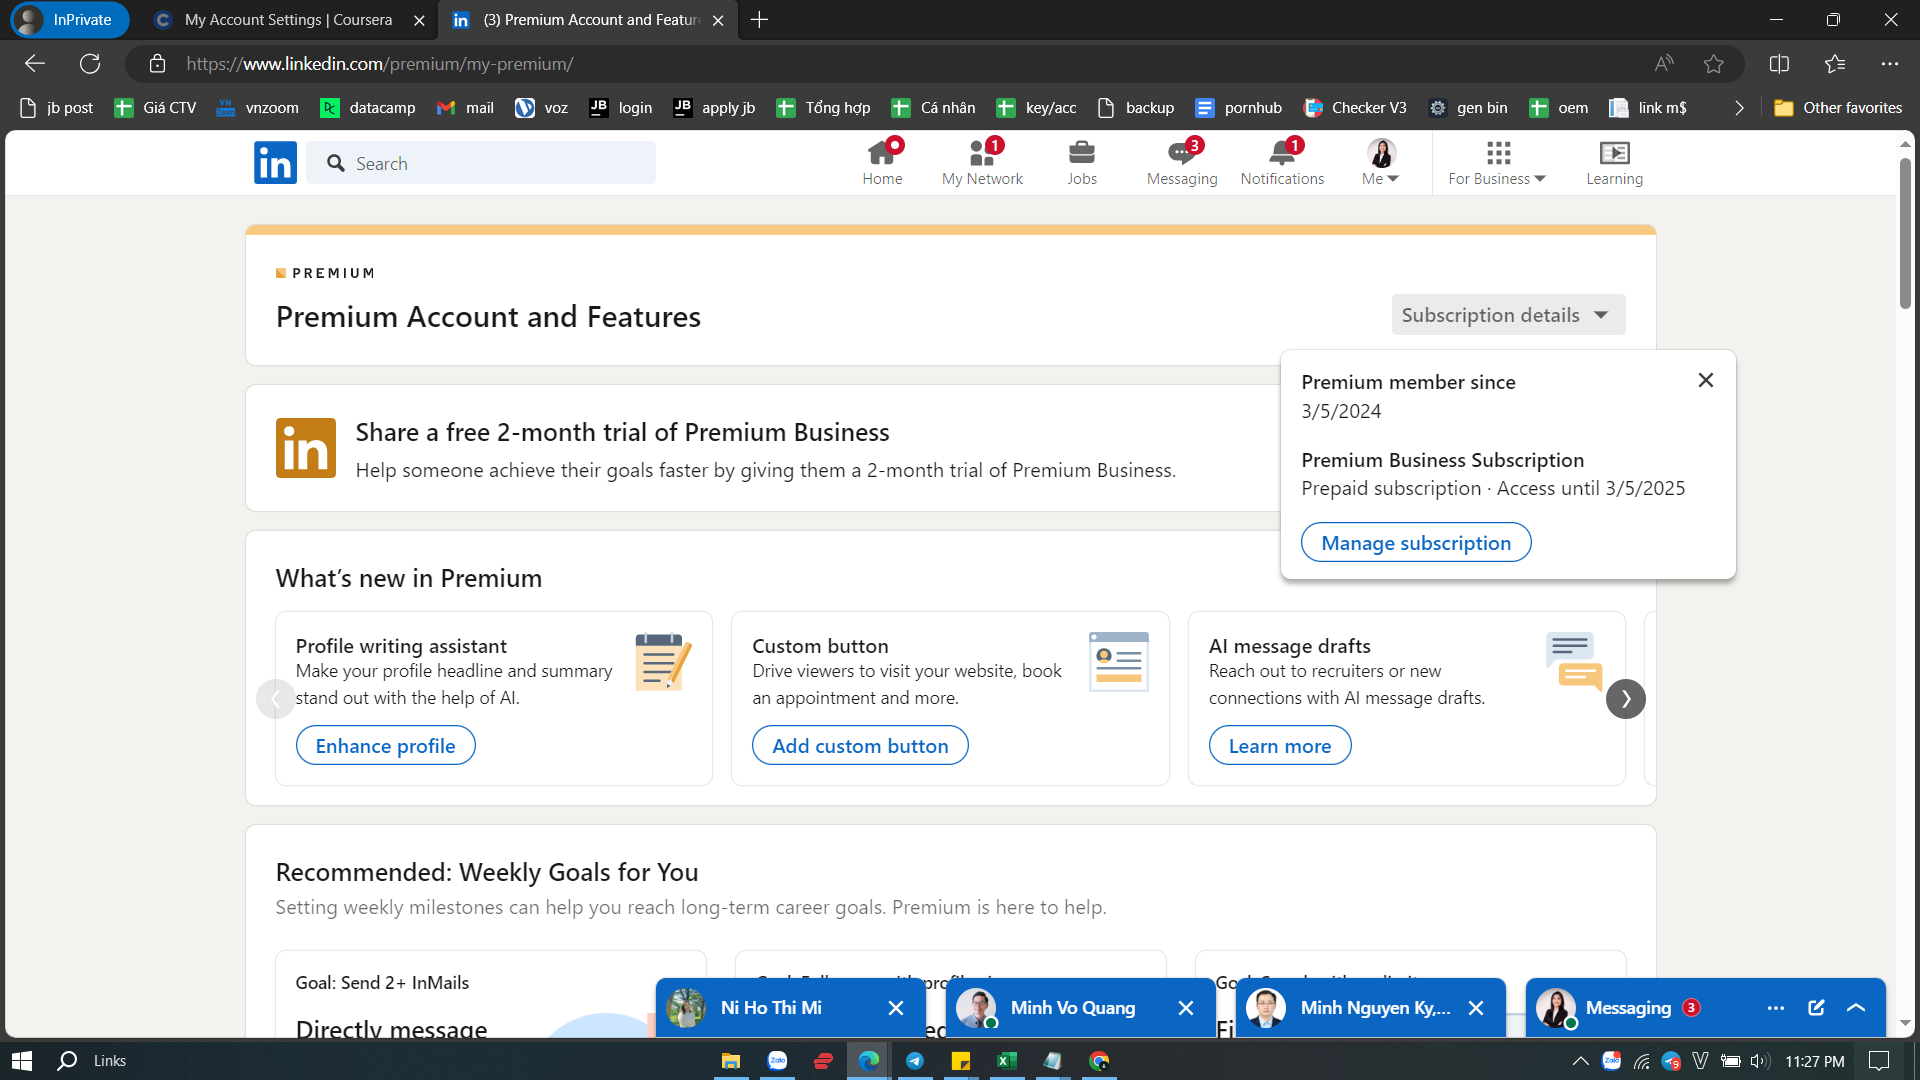
Task: Show hidden system tray icons
Action: point(1580,1061)
